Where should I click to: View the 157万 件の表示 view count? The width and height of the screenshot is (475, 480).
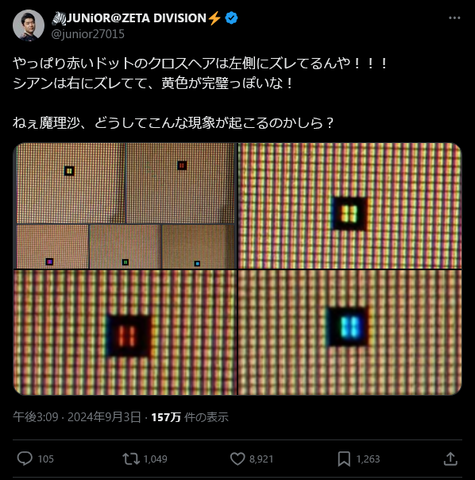click(190, 417)
